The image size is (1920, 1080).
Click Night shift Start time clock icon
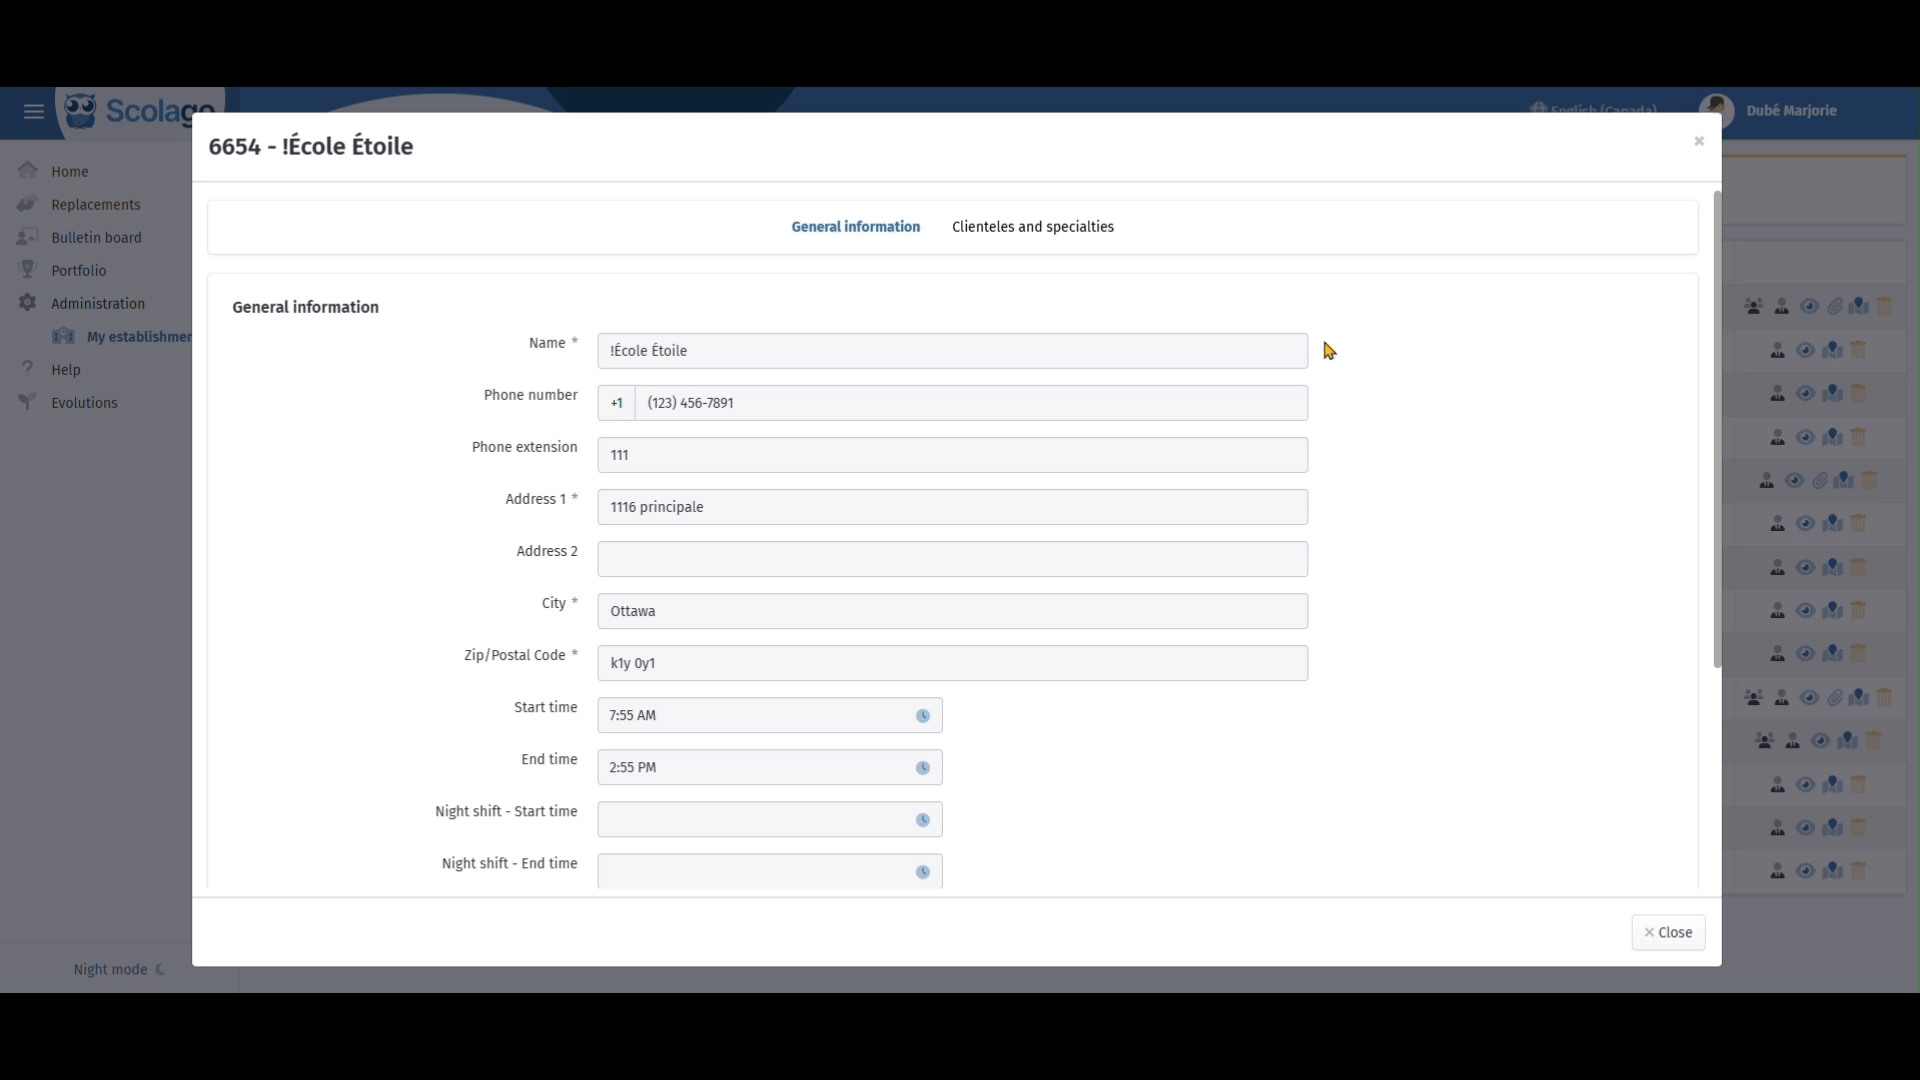[922, 820]
